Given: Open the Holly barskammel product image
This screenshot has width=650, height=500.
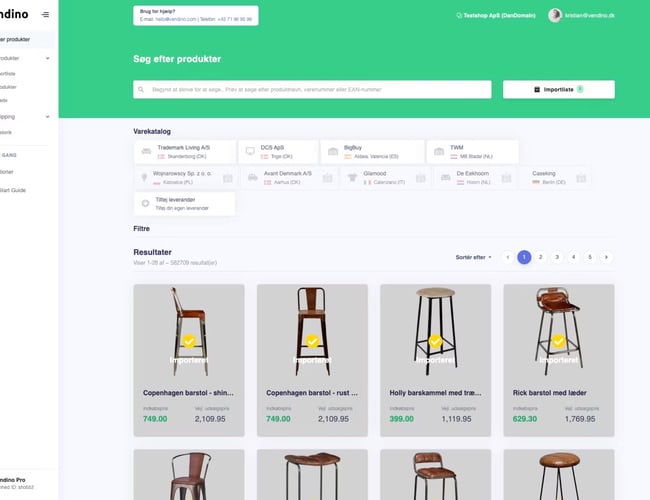Looking at the screenshot, I should 435,332.
